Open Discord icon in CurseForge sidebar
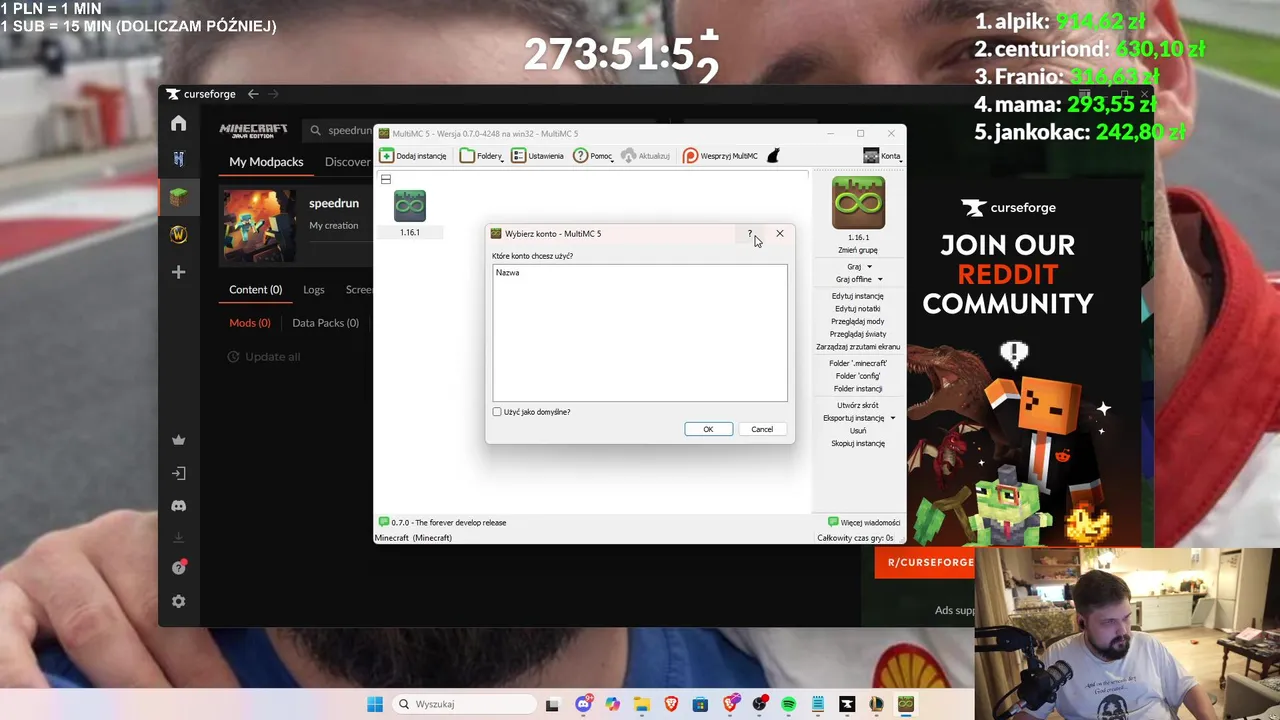This screenshot has width=1280, height=720. coord(179,506)
